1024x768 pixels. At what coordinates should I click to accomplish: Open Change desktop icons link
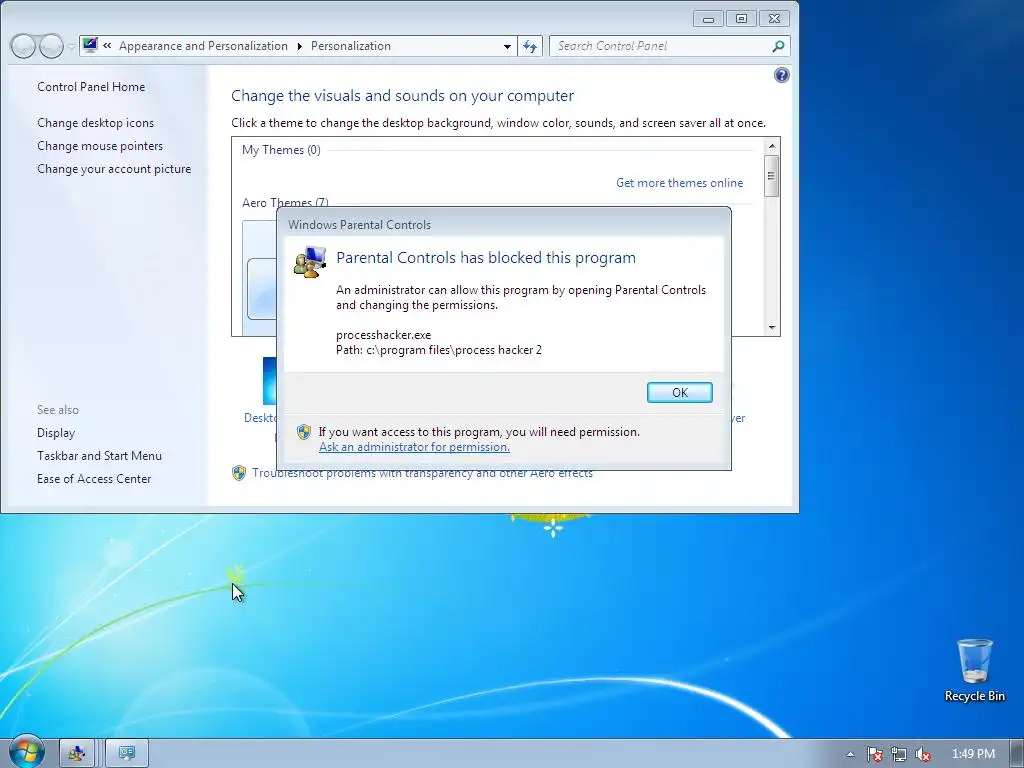[95, 123]
